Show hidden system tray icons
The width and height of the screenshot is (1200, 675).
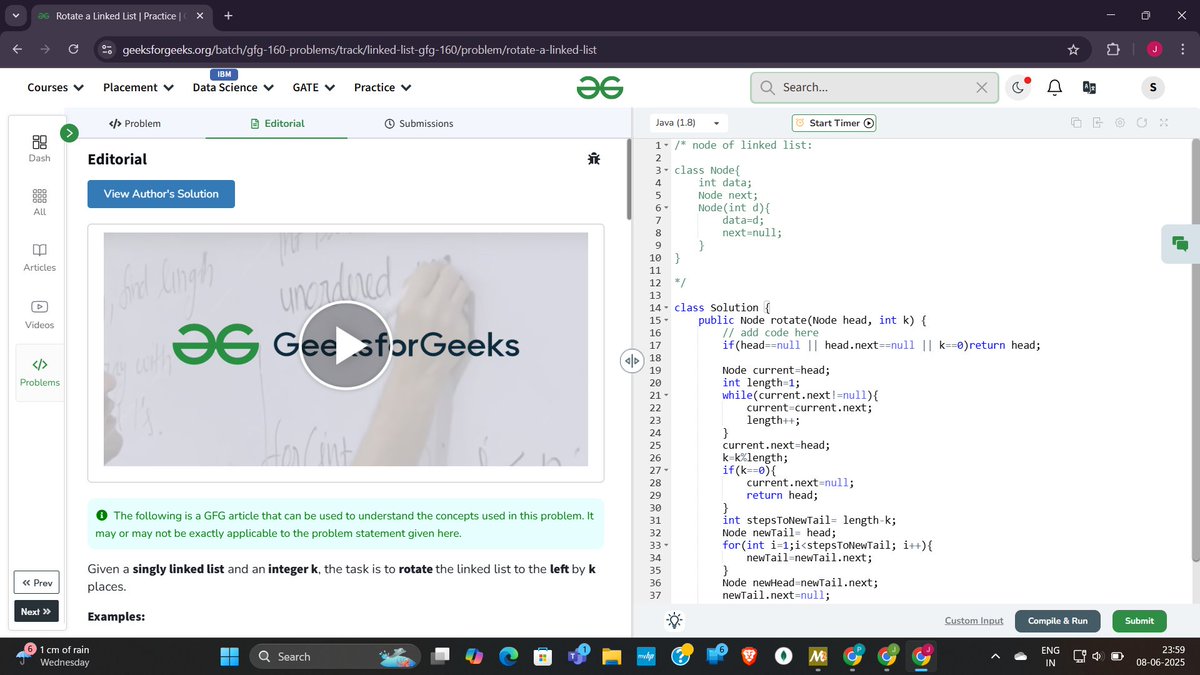tap(995, 656)
